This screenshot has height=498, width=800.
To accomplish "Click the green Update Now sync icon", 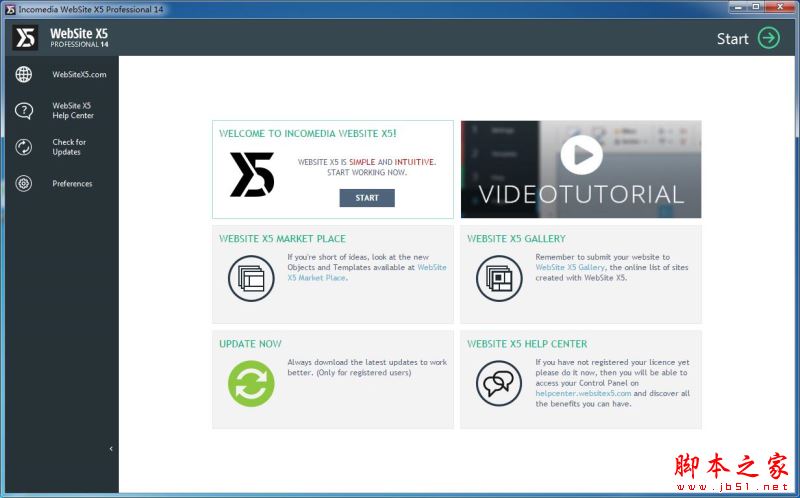I will point(250,383).
